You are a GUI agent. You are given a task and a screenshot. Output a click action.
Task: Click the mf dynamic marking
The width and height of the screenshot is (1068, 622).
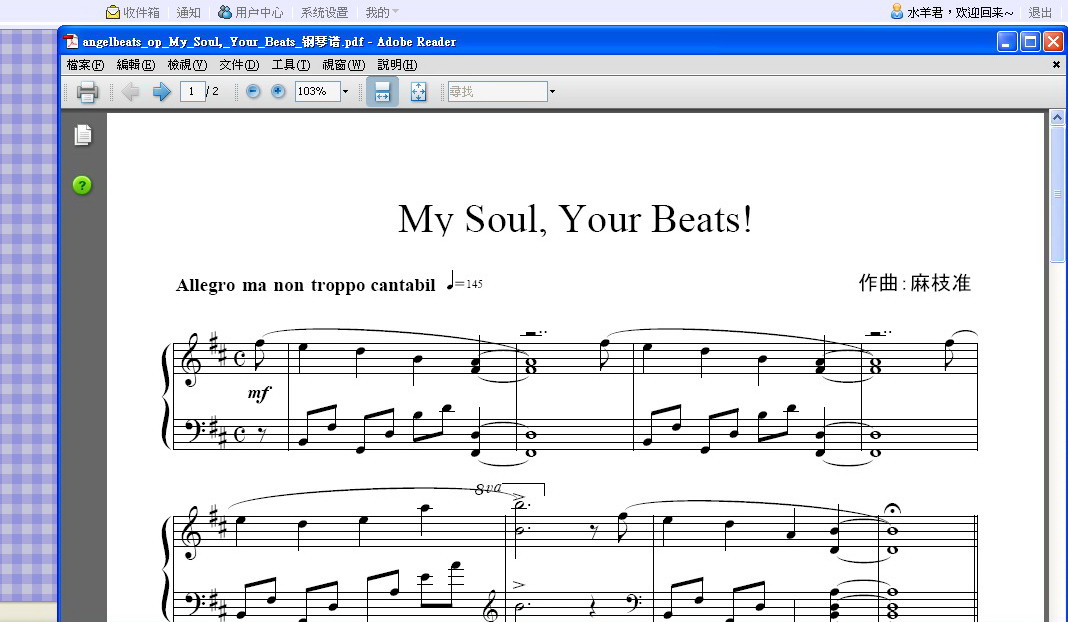259,393
